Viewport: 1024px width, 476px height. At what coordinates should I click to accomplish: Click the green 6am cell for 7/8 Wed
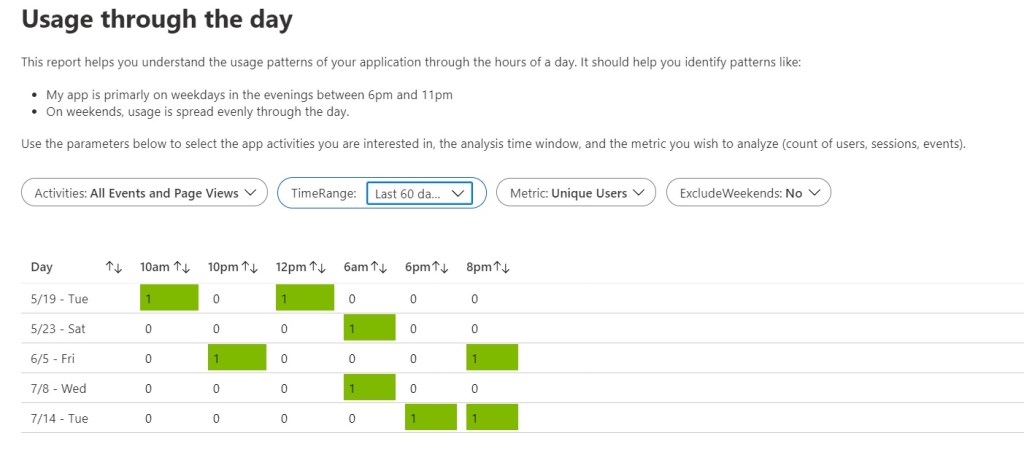pyautogui.click(x=369, y=388)
